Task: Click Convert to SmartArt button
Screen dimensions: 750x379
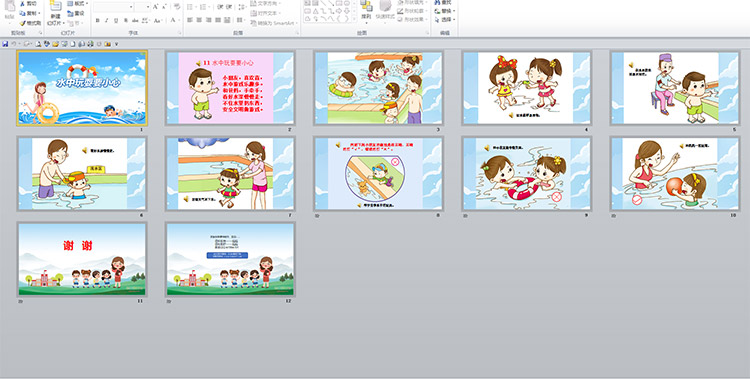Action: pyautogui.click(x=274, y=23)
